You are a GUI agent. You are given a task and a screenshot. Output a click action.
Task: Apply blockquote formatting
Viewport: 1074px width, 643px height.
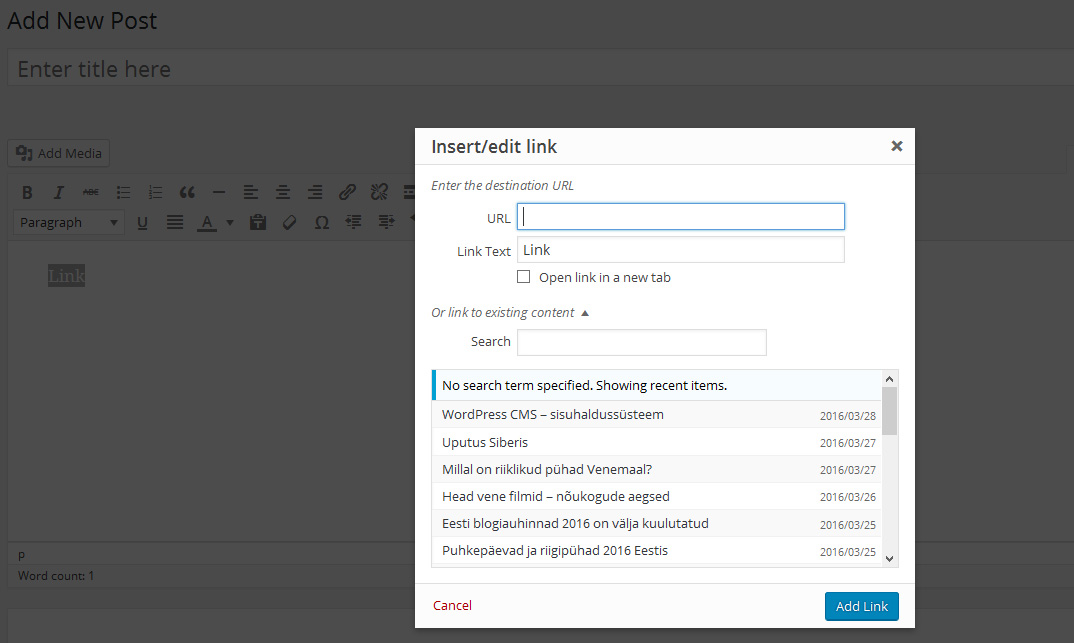pyautogui.click(x=187, y=193)
